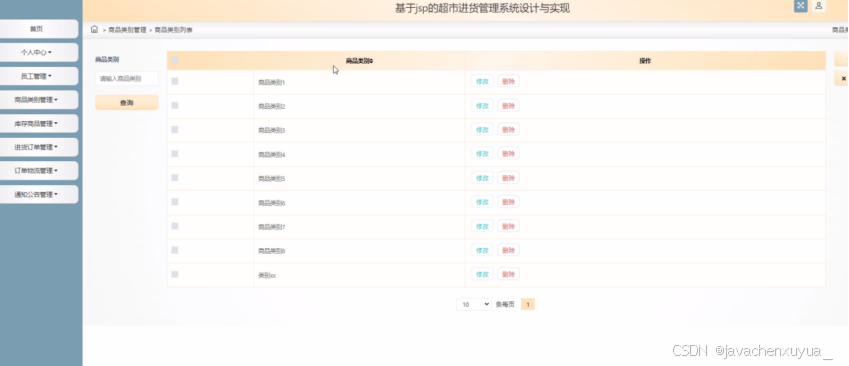Click the 查询 search button
Viewport: 849px width, 366px height.
coord(127,102)
